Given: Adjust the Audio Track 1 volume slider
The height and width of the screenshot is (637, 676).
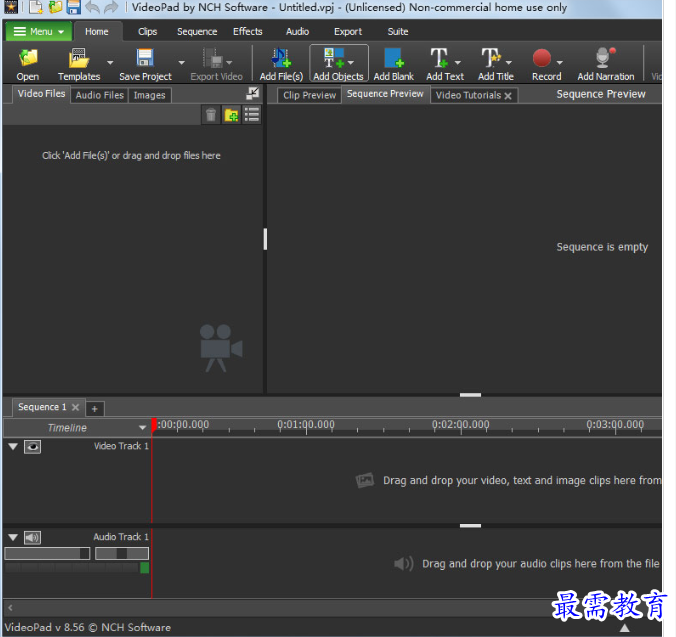Looking at the screenshot, I should (47, 553).
